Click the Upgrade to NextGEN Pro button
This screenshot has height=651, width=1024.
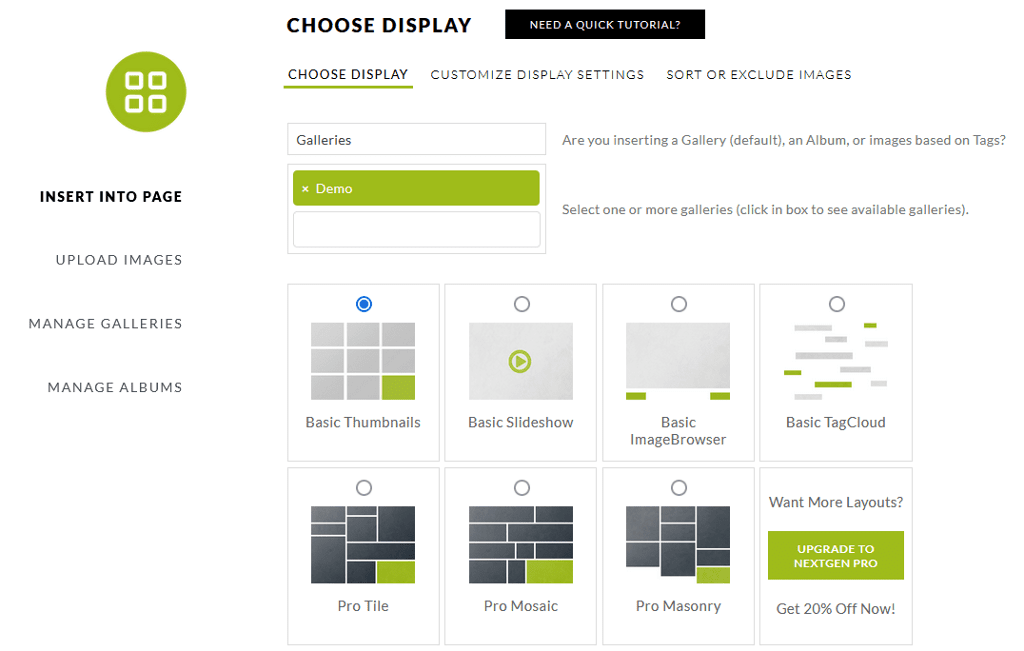(x=836, y=556)
